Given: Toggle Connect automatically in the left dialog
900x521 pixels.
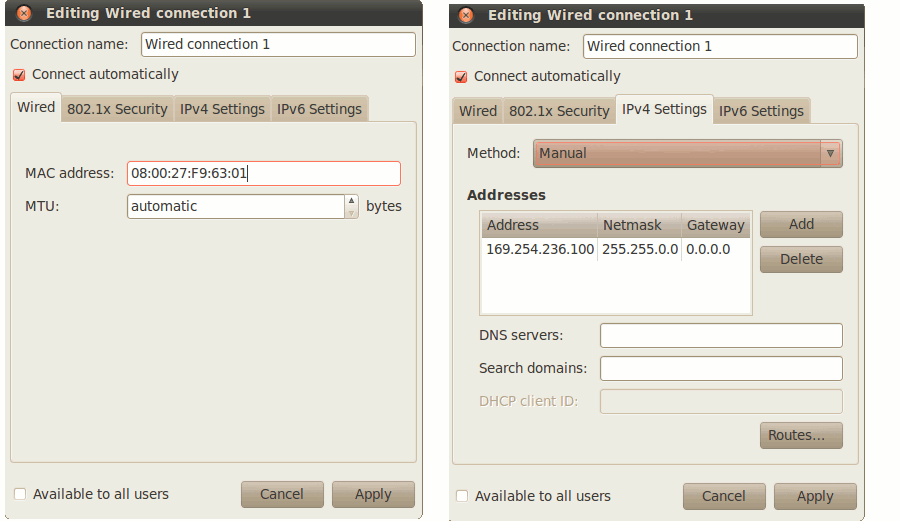Looking at the screenshot, I should click(19, 75).
